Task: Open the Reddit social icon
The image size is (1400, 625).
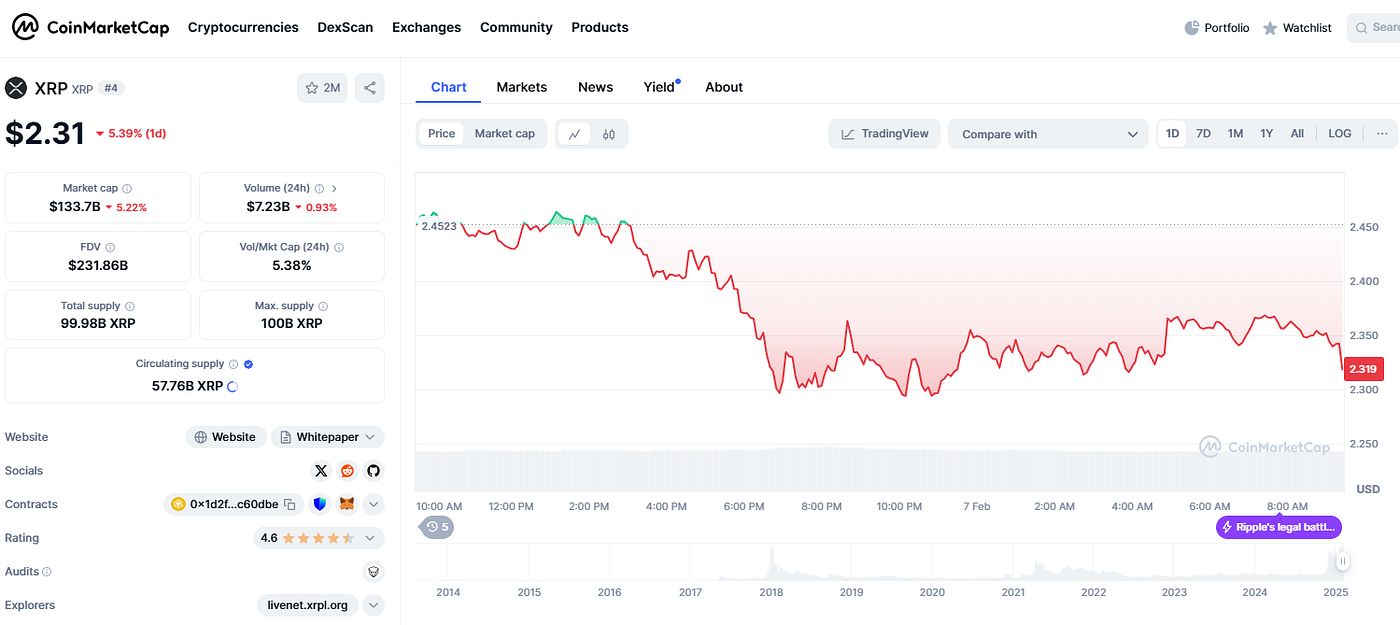Action: point(347,471)
